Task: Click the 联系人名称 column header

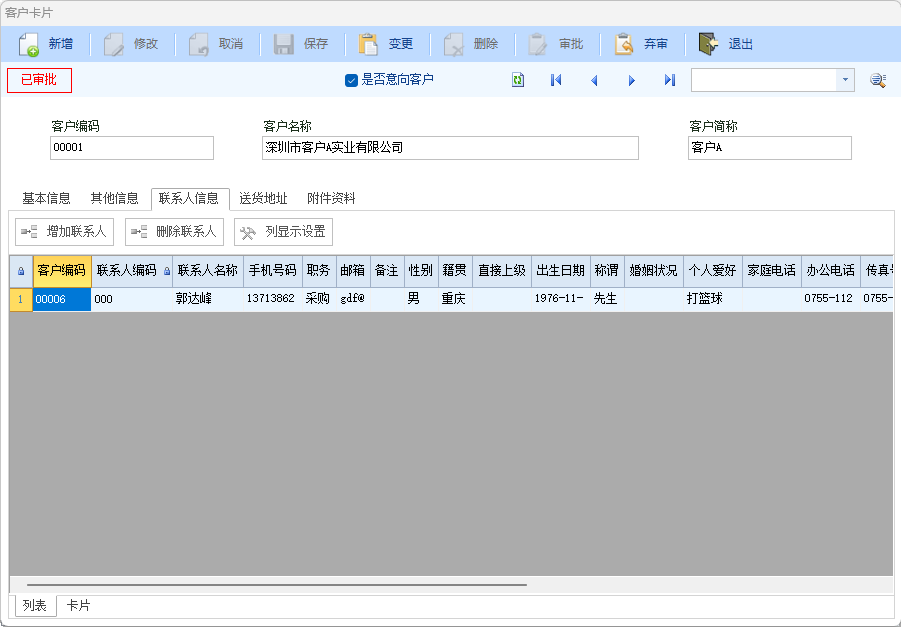Action: click(207, 271)
